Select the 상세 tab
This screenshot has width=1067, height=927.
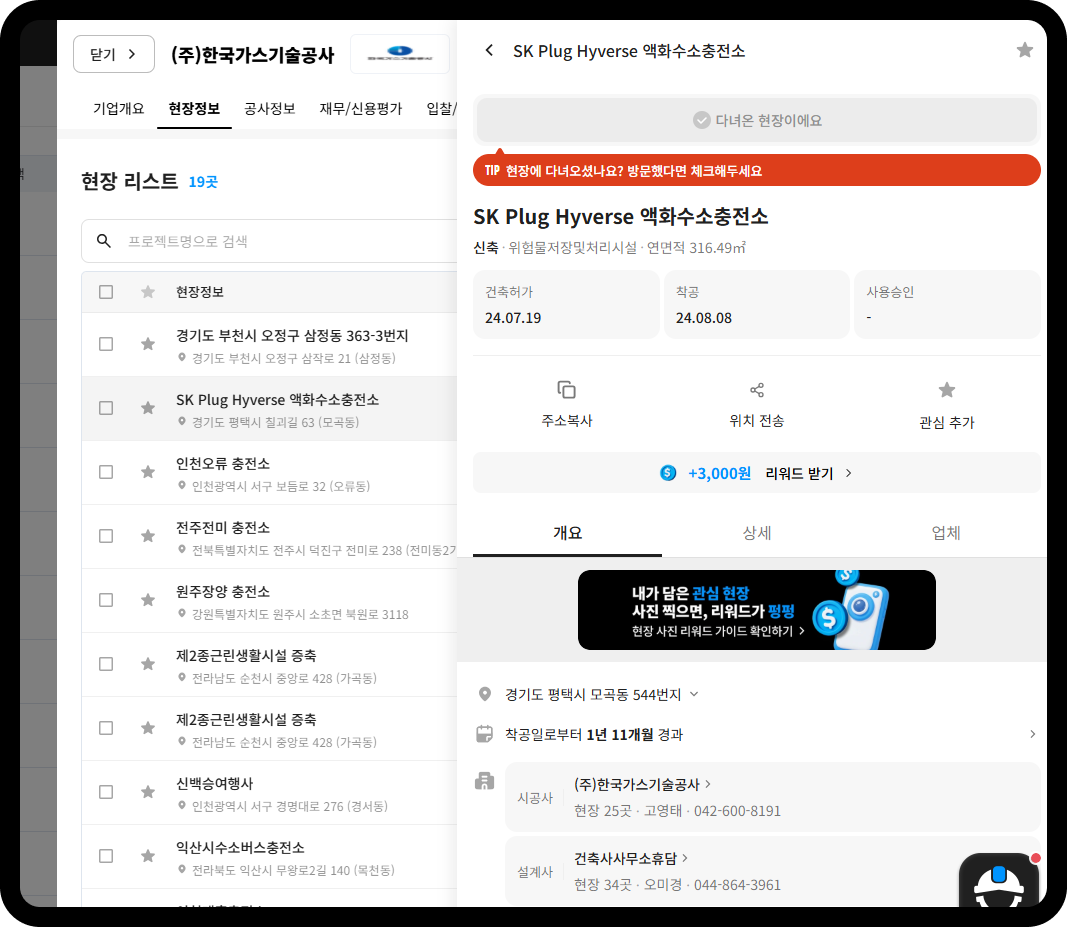[757, 533]
